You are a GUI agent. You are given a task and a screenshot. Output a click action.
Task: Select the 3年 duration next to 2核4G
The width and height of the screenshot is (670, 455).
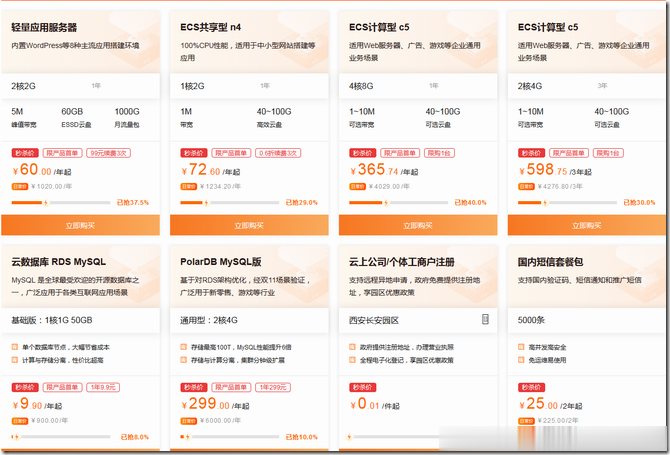602,86
